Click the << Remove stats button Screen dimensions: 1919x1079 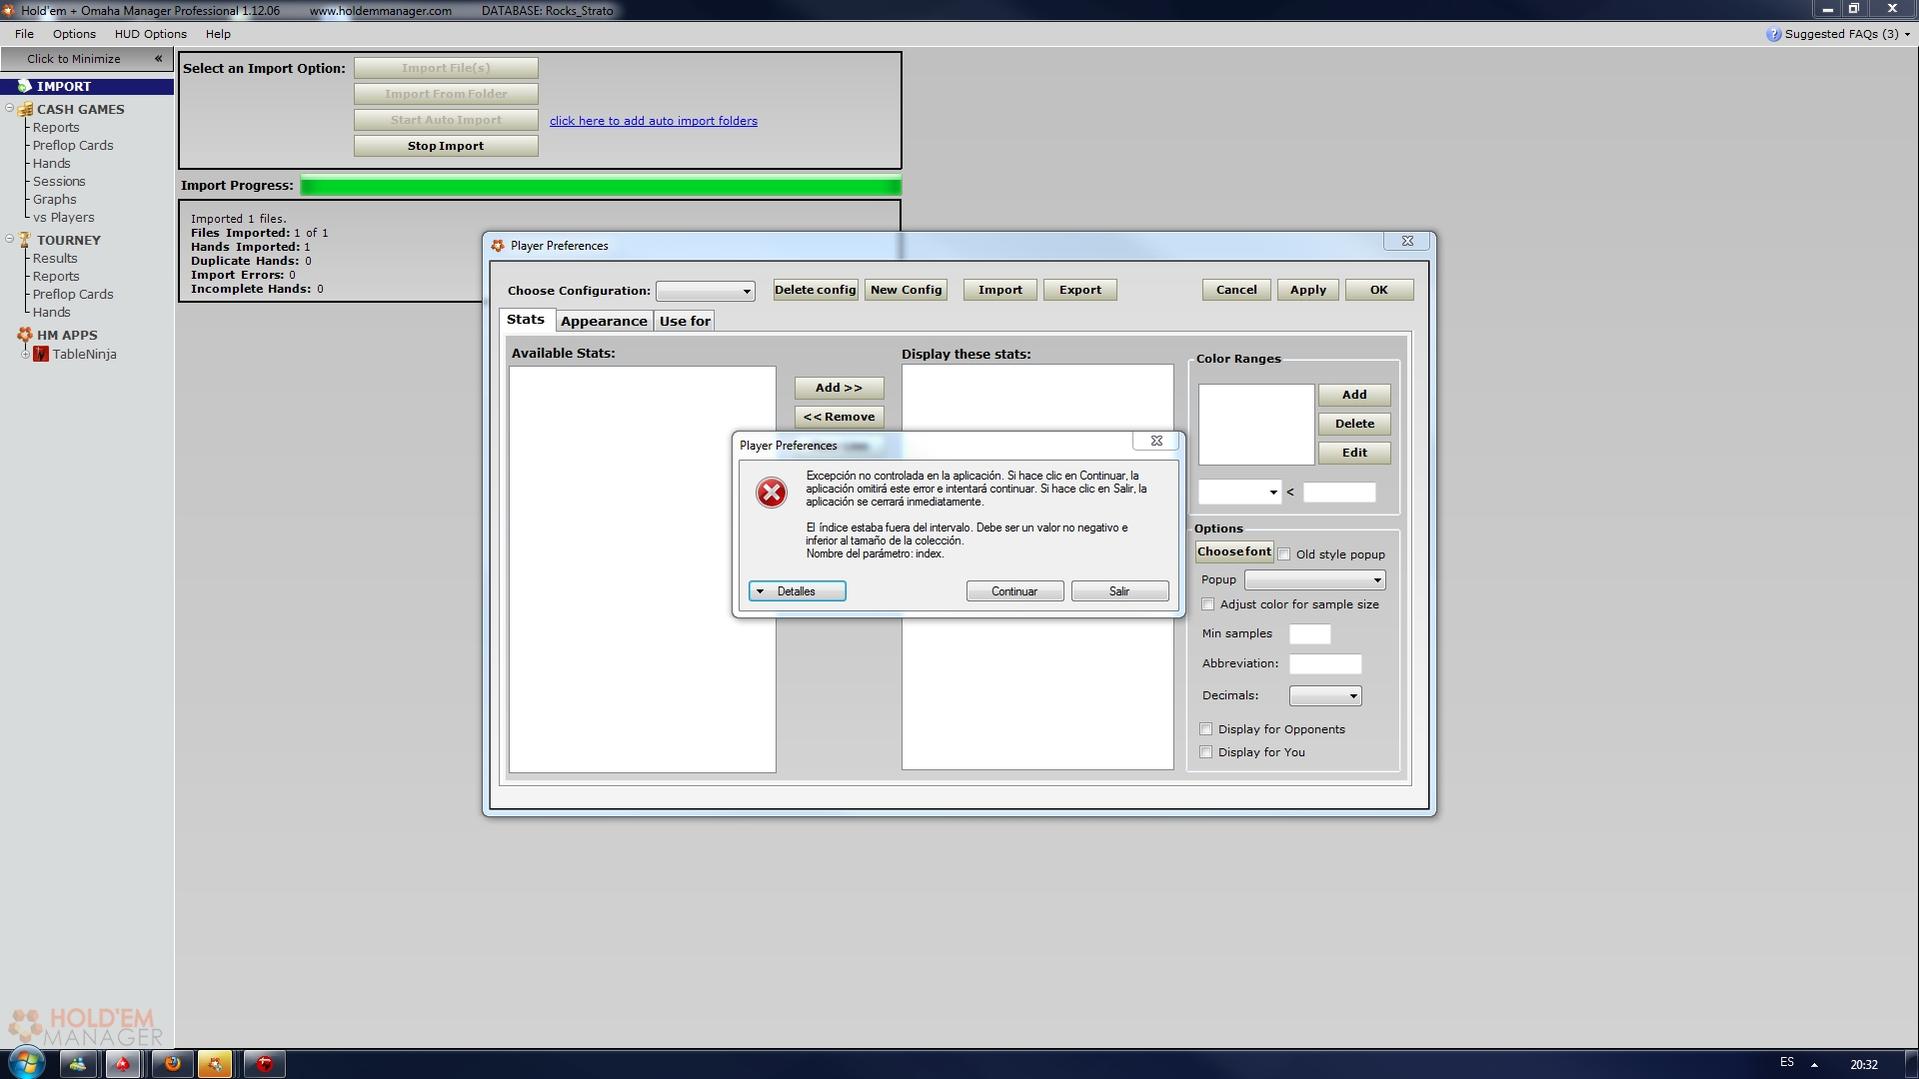tap(839, 417)
